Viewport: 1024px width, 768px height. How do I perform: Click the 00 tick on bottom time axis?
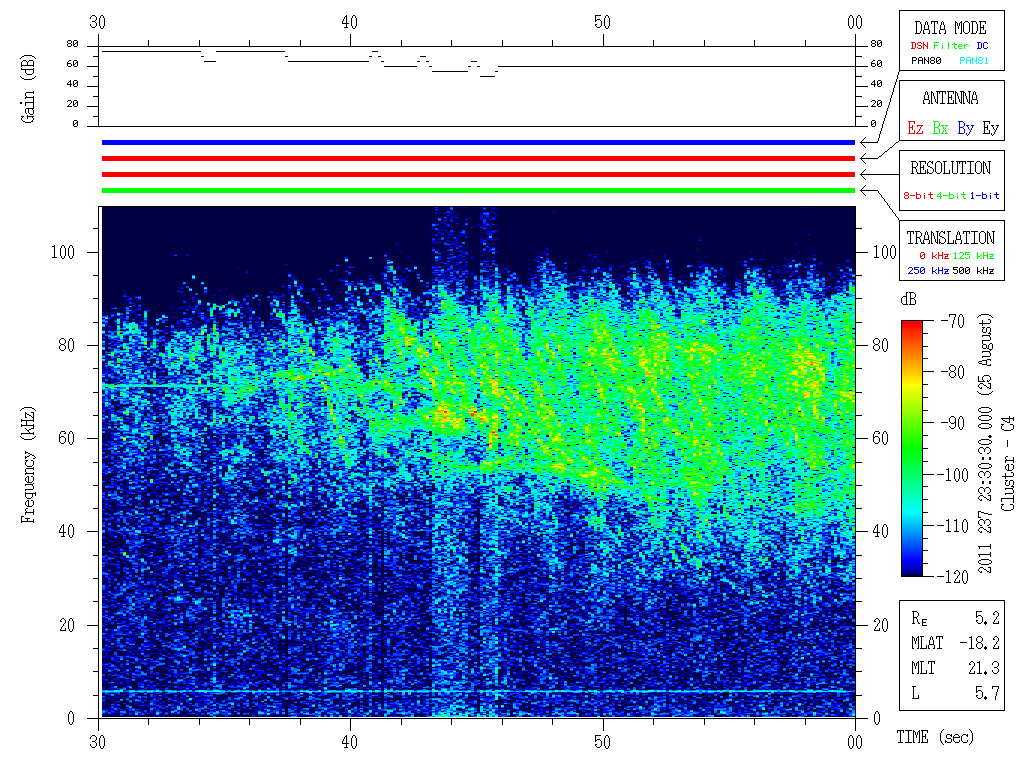click(x=855, y=743)
